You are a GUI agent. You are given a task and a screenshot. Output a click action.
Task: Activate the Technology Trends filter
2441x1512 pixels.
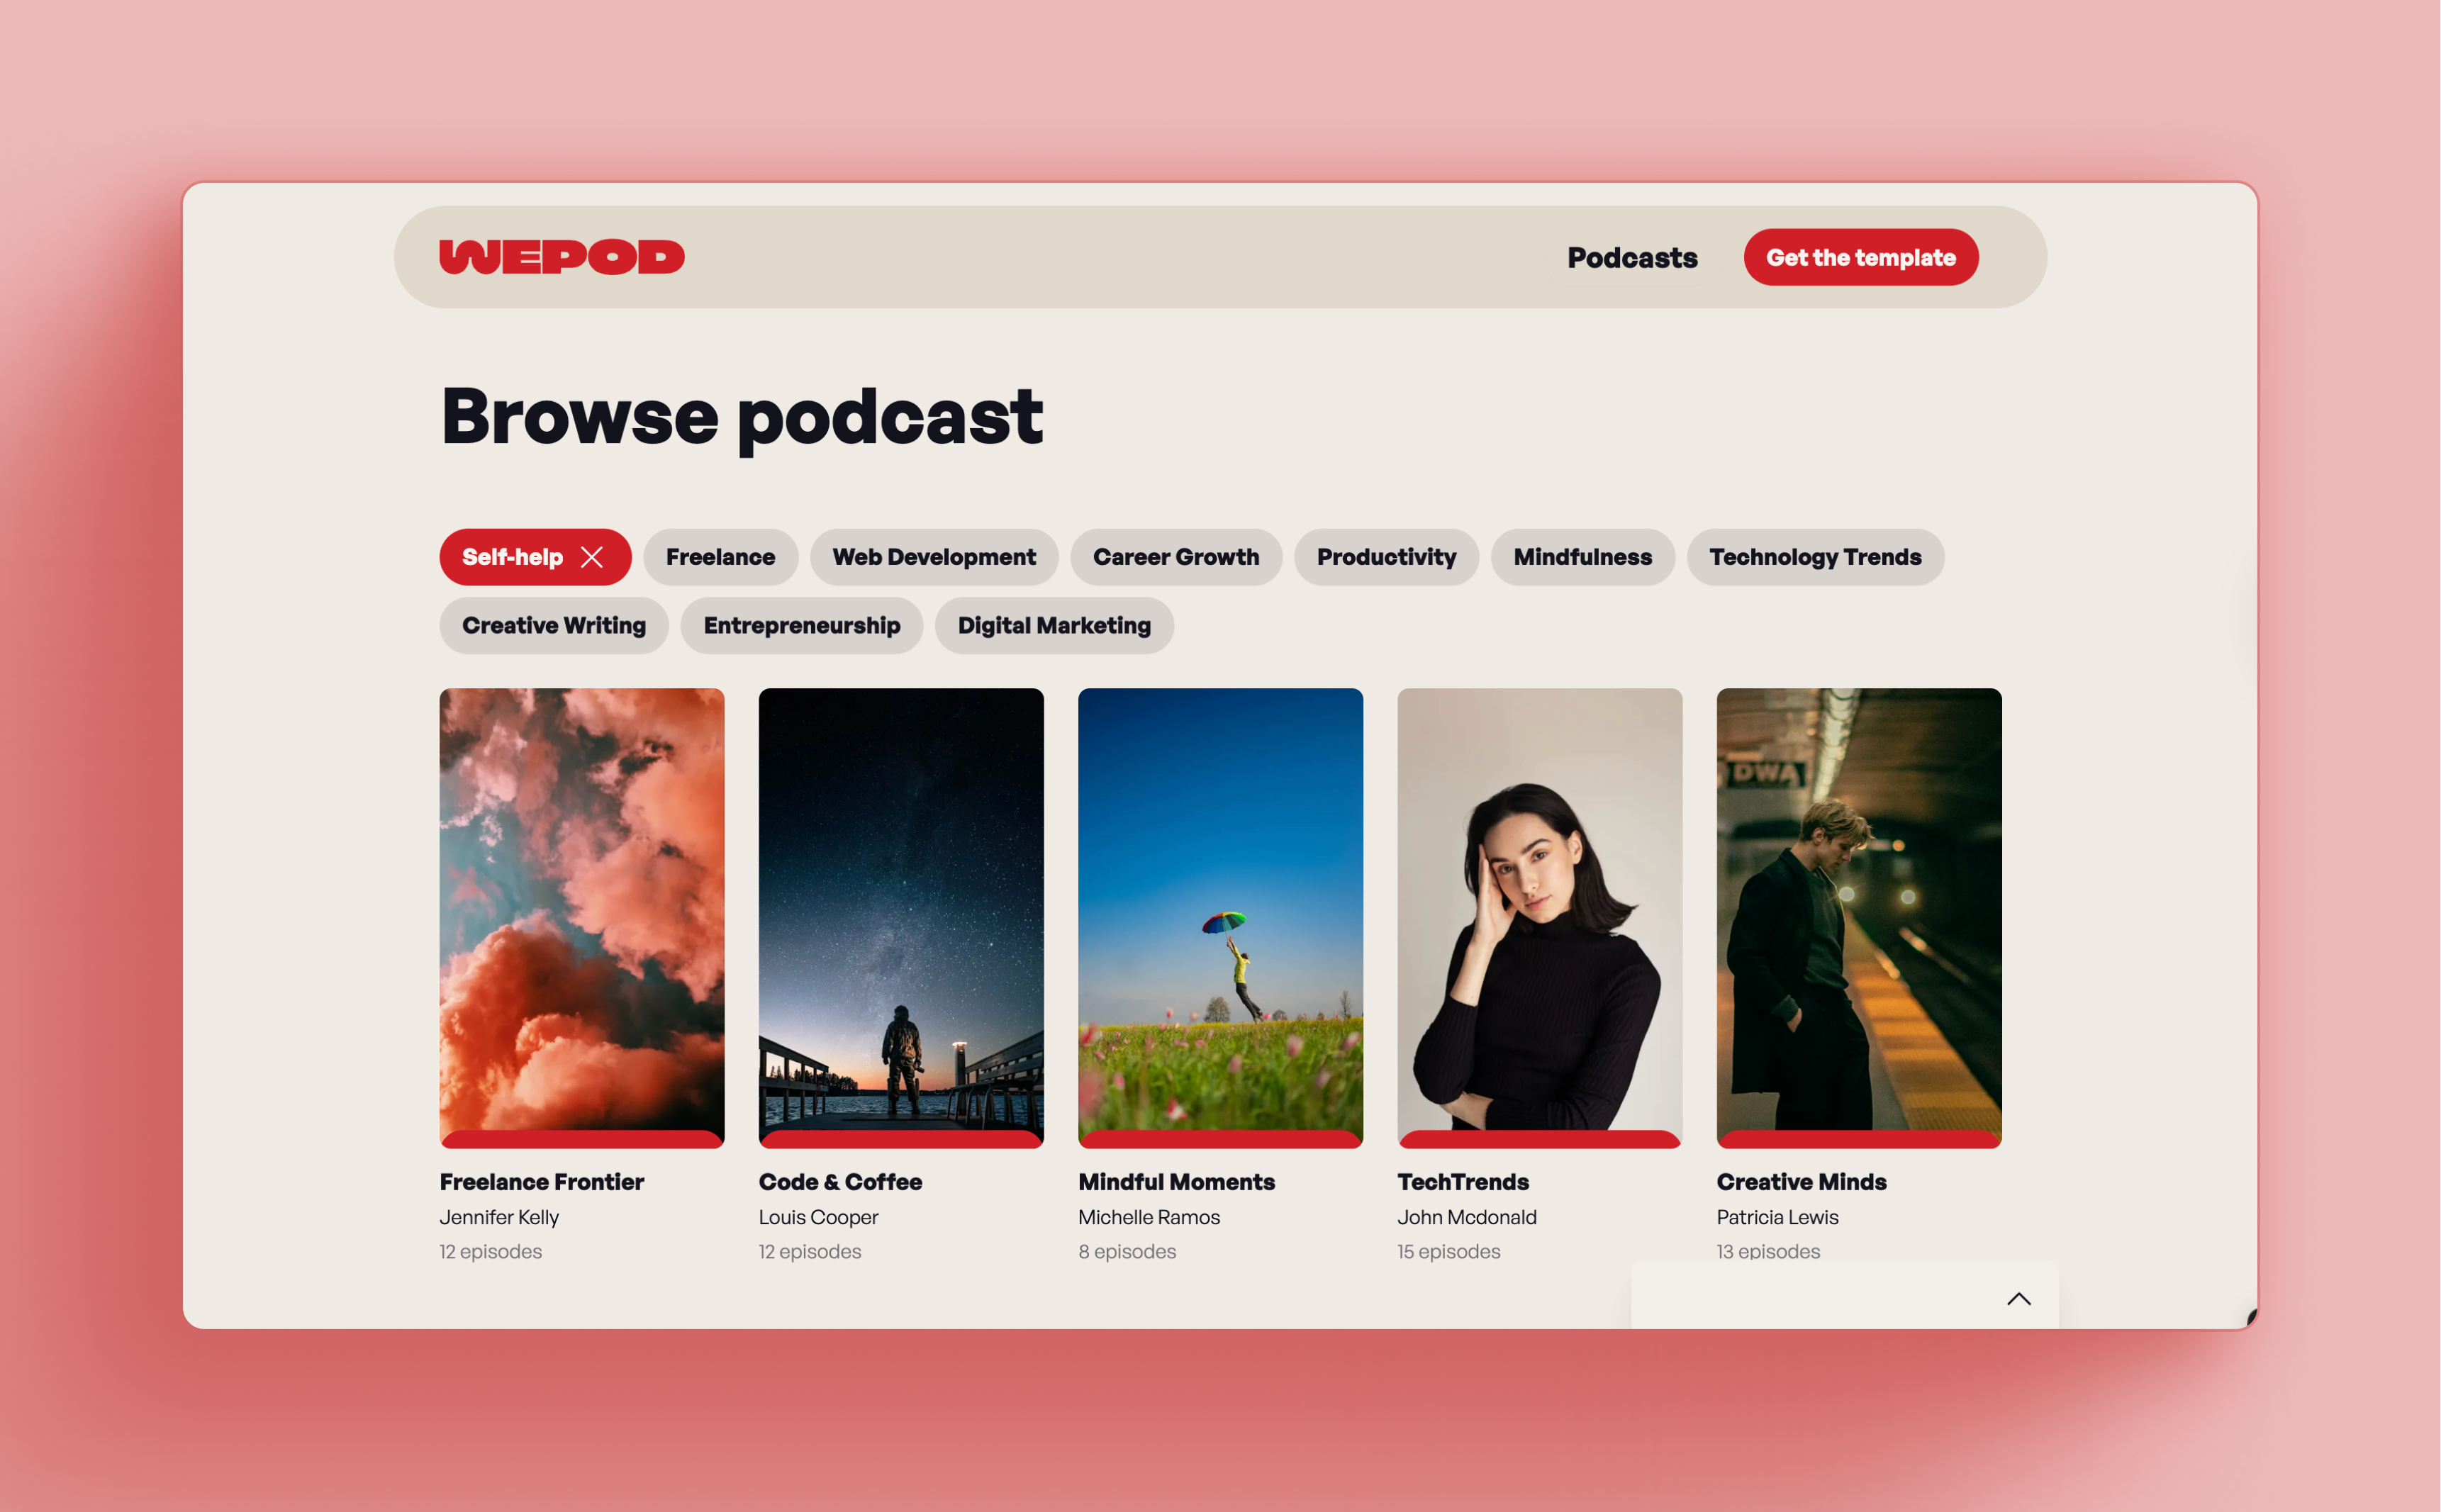click(x=1814, y=557)
